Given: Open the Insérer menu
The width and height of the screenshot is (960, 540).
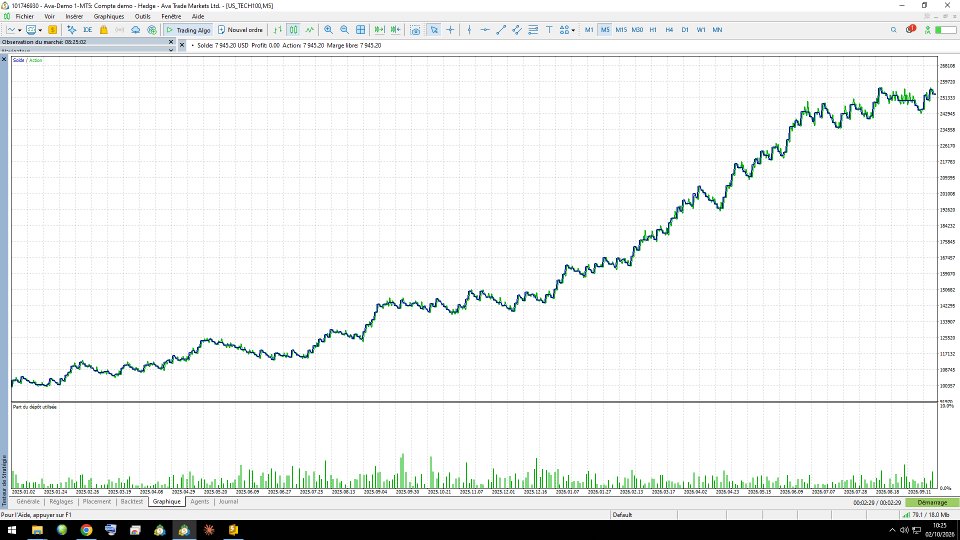Looking at the screenshot, I should pos(74,17).
